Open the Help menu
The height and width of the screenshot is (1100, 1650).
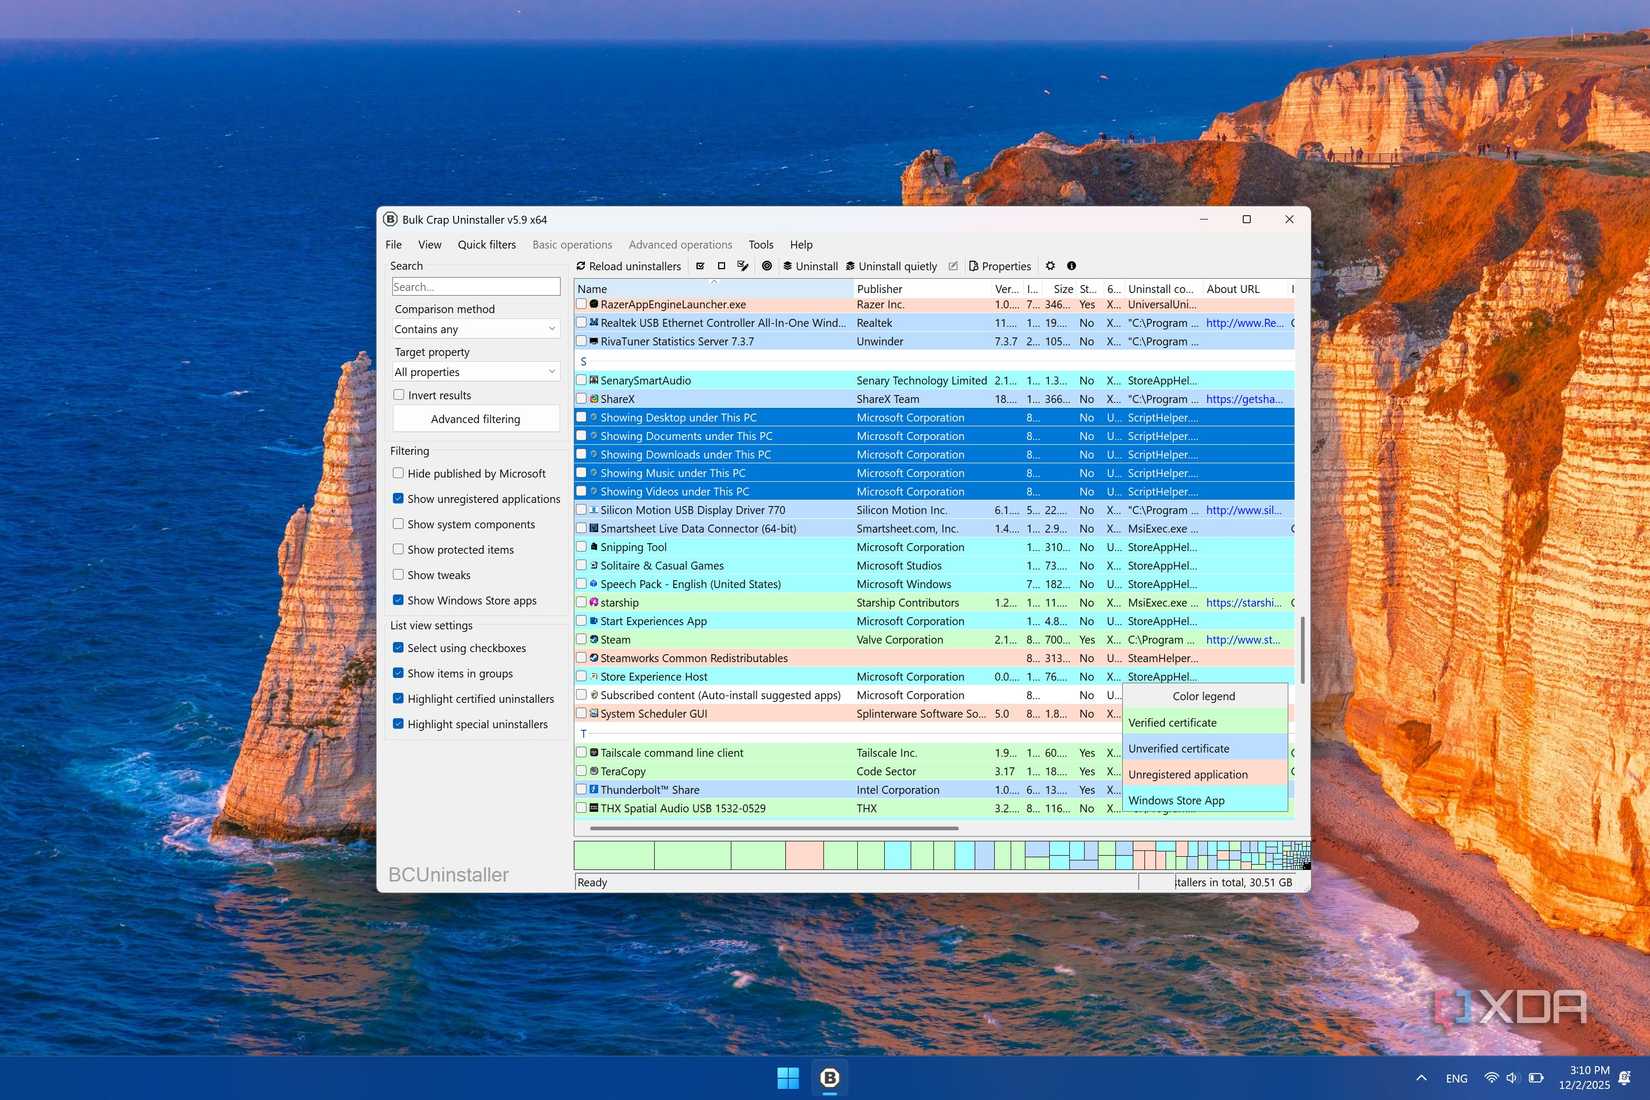click(x=801, y=244)
